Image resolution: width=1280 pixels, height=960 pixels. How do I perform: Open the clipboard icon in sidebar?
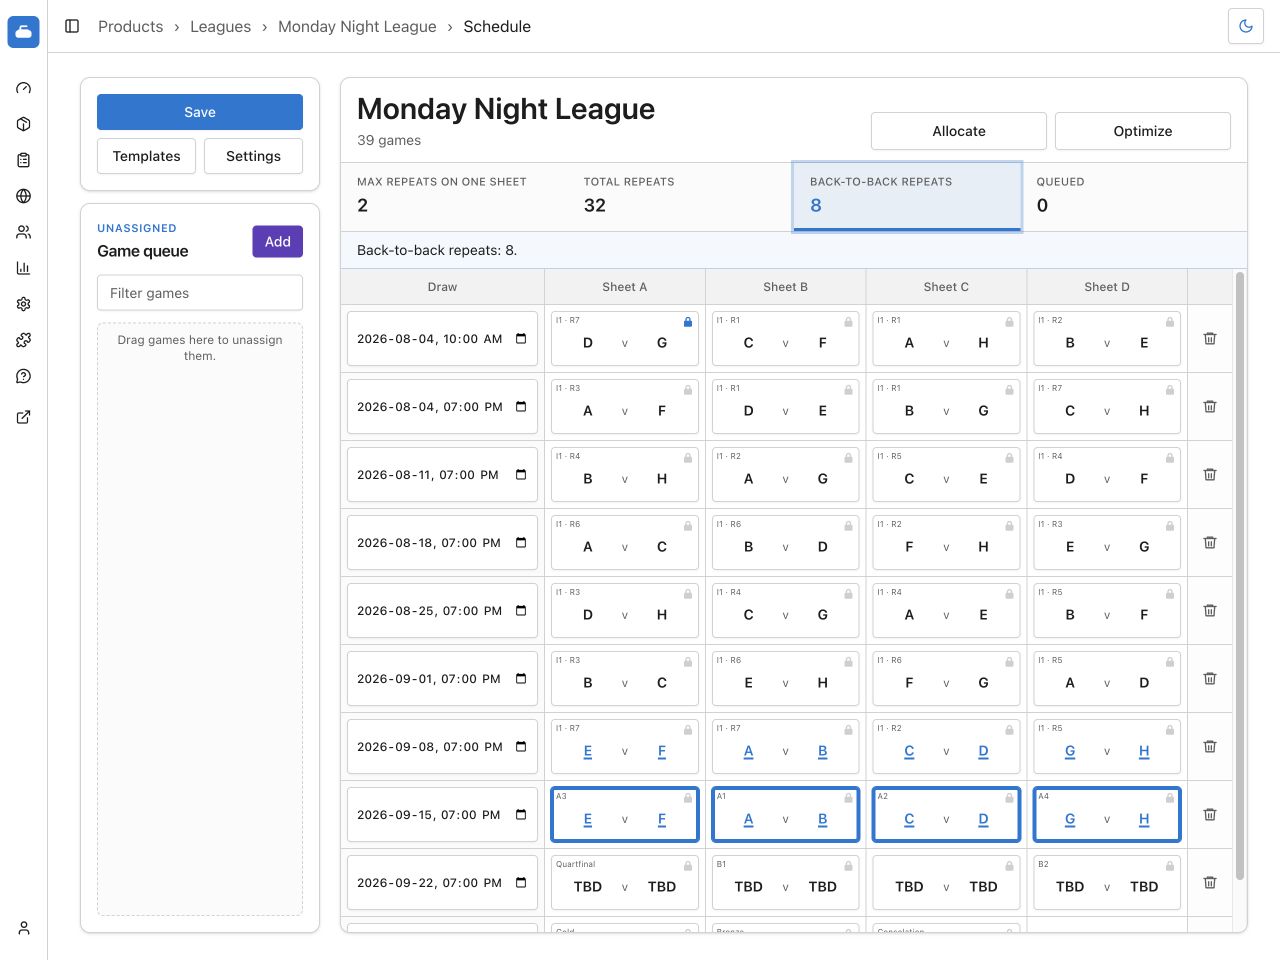(24, 160)
